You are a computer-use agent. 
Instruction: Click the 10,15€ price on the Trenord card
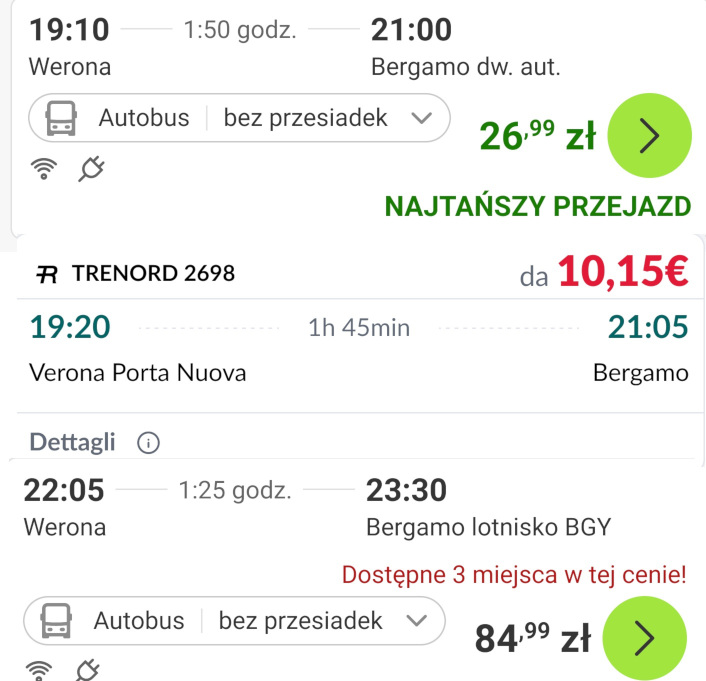(x=623, y=272)
